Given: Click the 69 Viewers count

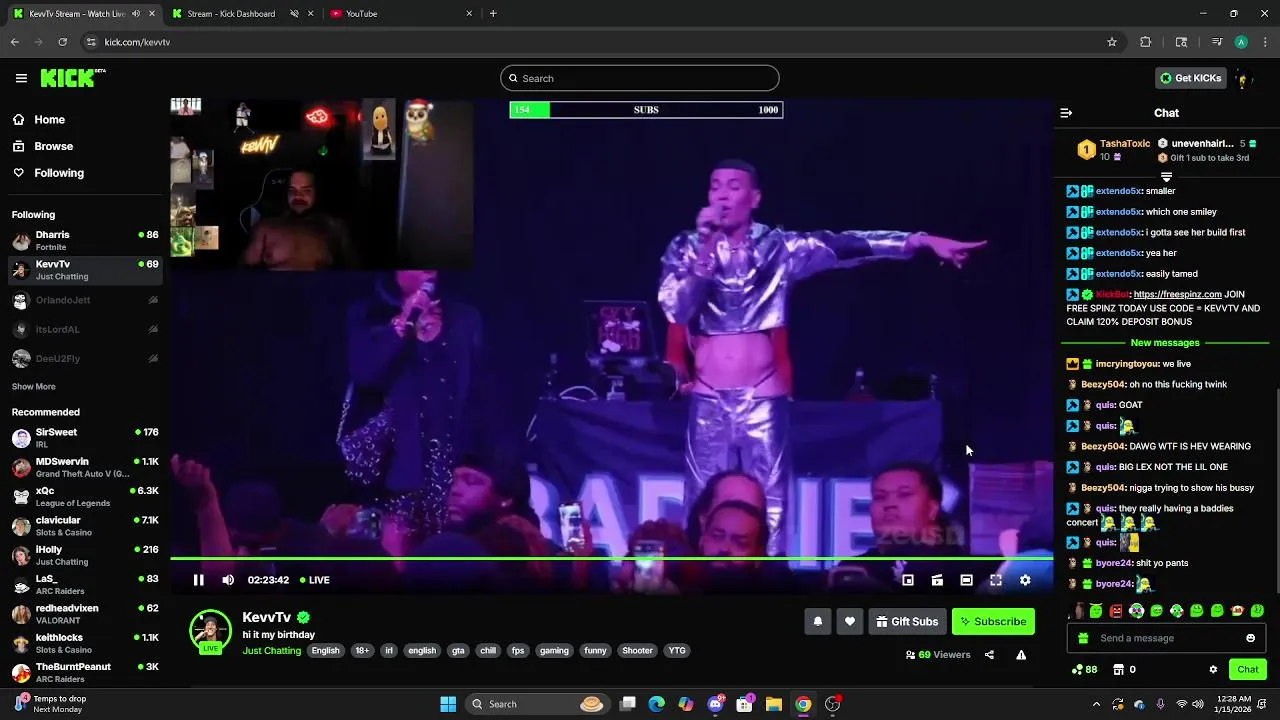Looking at the screenshot, I should (938, 655).
